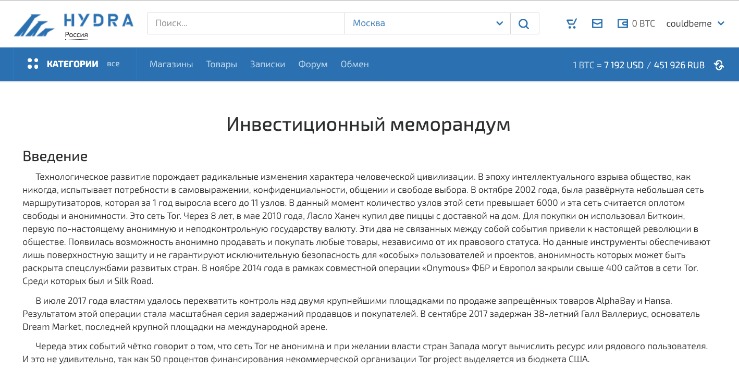Open the shopping cart icon
This screenshot has height=370, width=739.
coord(572,24)
